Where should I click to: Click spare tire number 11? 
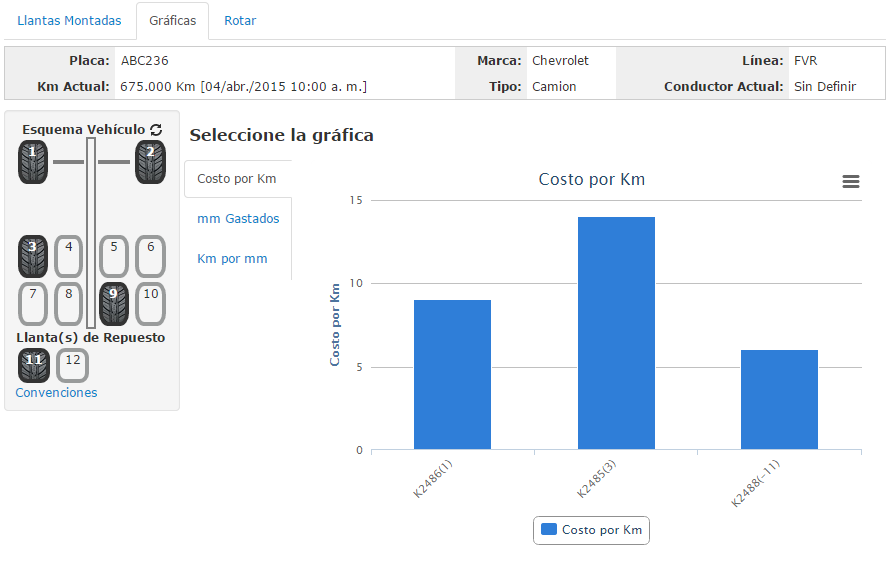click(33, 365)
